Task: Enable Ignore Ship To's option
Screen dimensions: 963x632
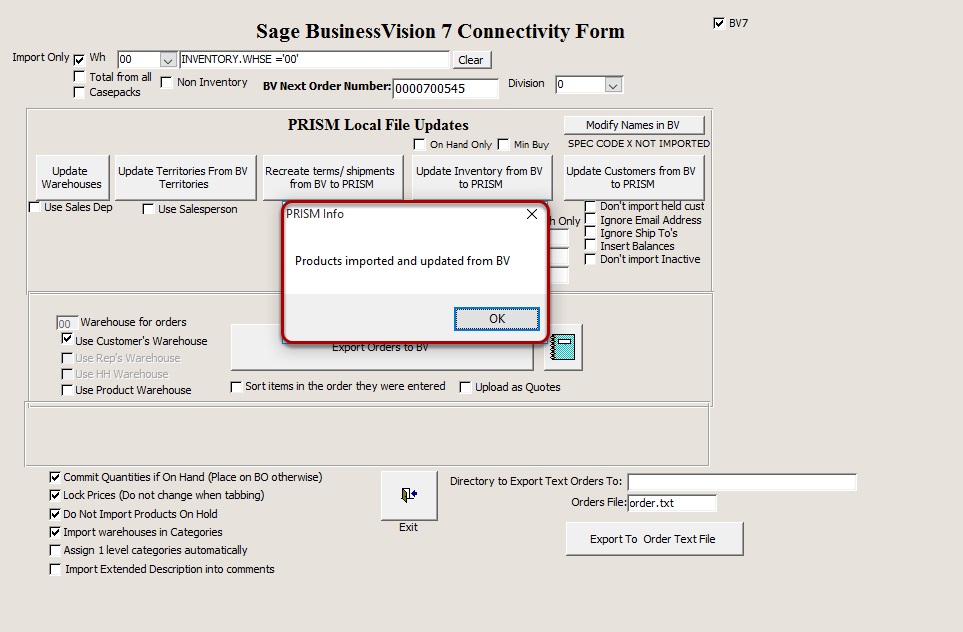Action: point(590,233)
